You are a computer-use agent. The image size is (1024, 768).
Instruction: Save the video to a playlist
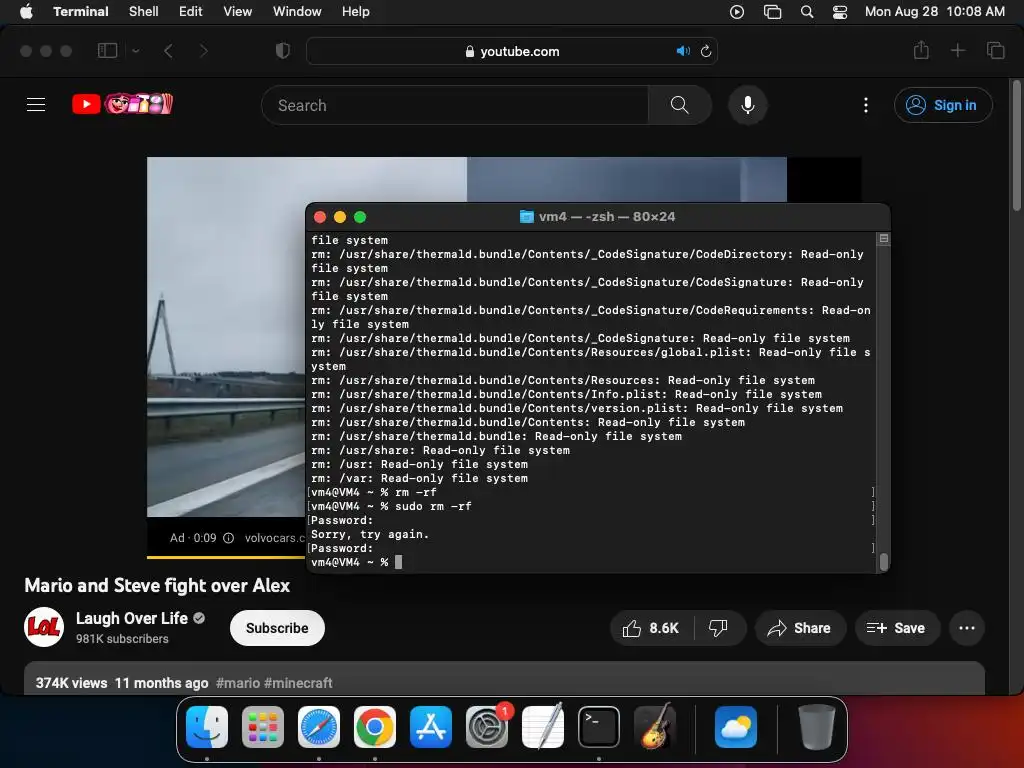click(x=897, y=628)
